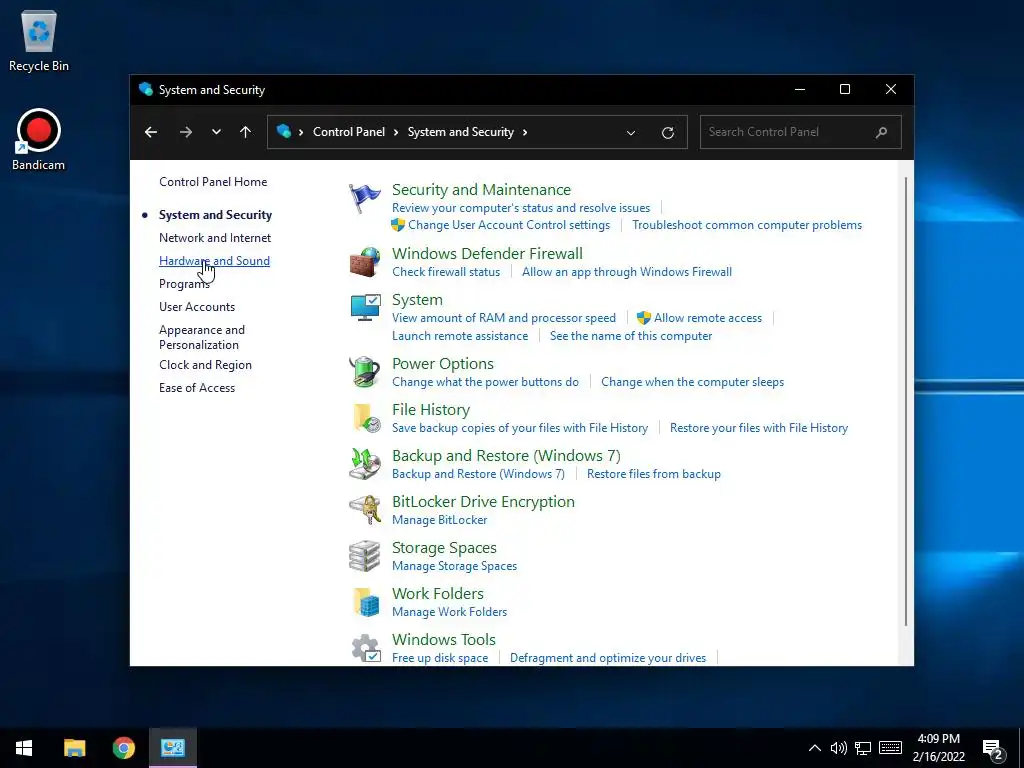This screenshot has width=1024, height=768.
Task: Click Troubleshoot common computer problems
Action: [747, 225]
